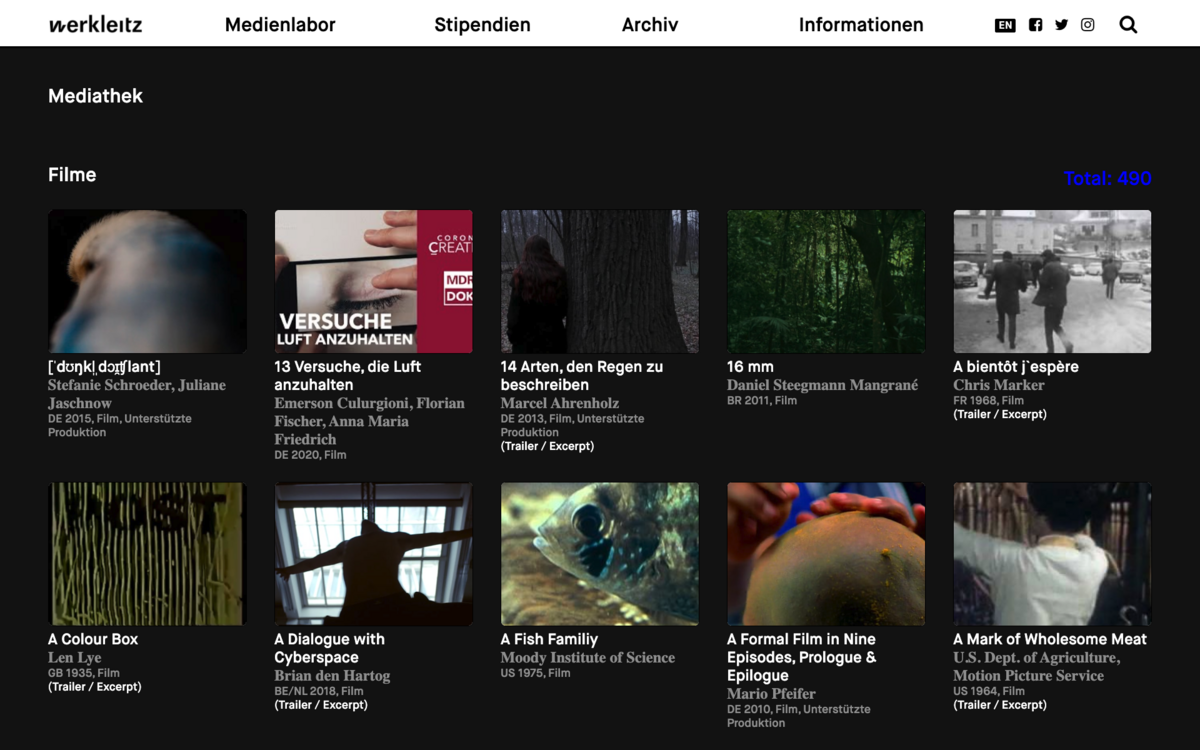Open the A Mark of Wholesome Meat title
Screen dimensions: 1200x750
tap(1050, 639)
